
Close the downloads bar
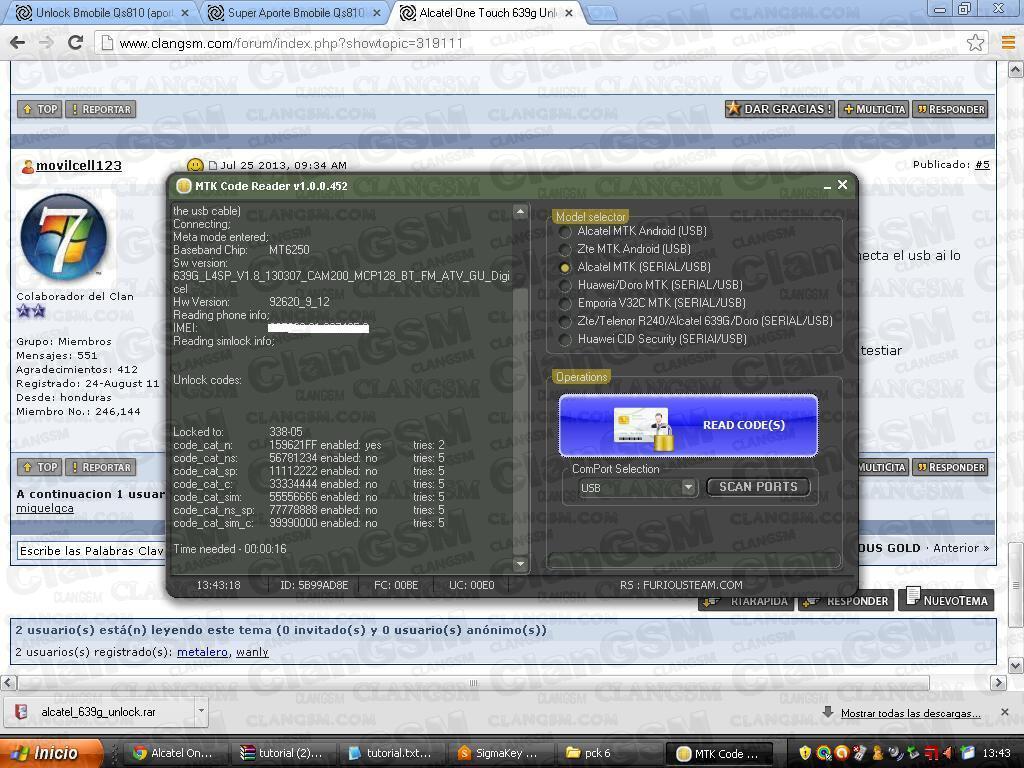coord(1004,712)
